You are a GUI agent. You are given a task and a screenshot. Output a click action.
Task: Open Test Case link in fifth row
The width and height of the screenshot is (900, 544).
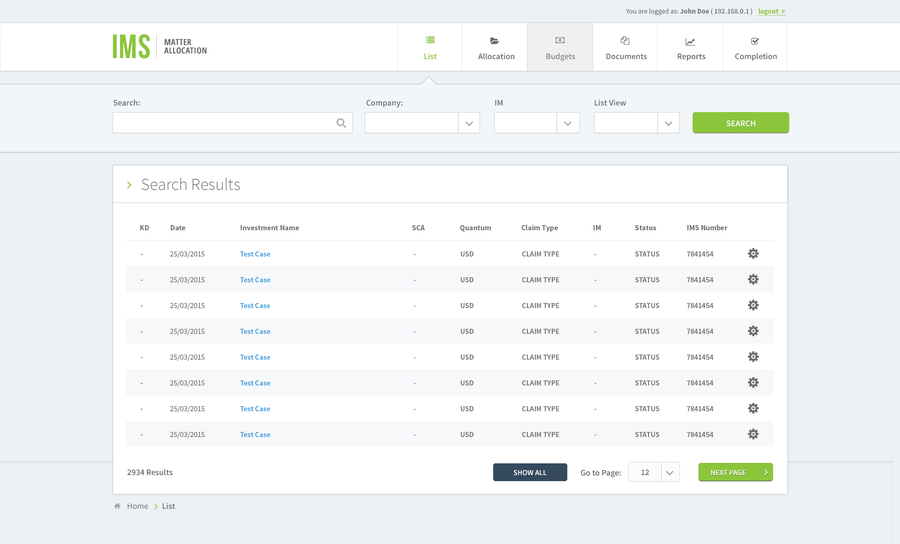pyautogui.click(x=255, y=357)
